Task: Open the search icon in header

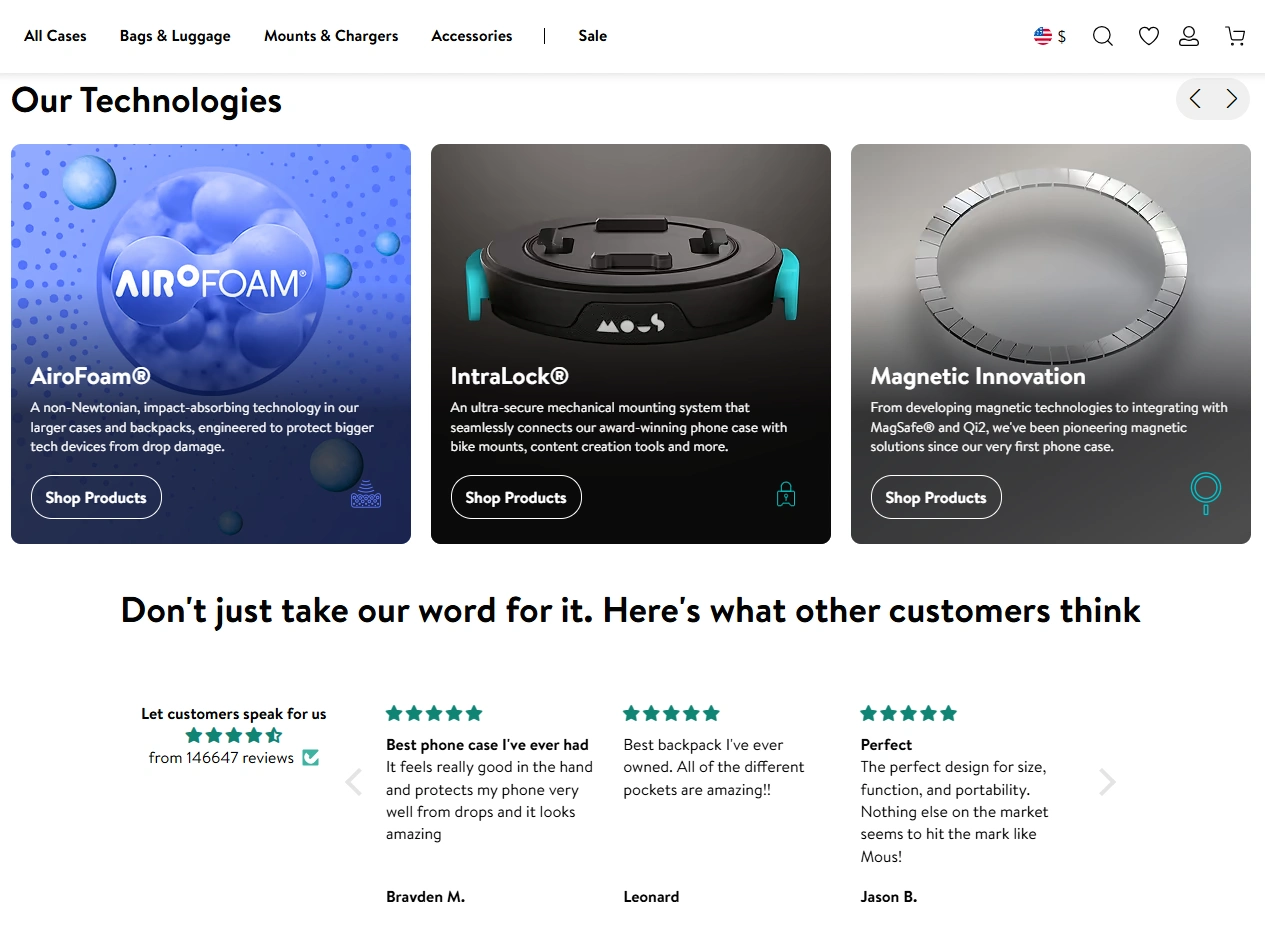Action: (x=1102, y=36)
